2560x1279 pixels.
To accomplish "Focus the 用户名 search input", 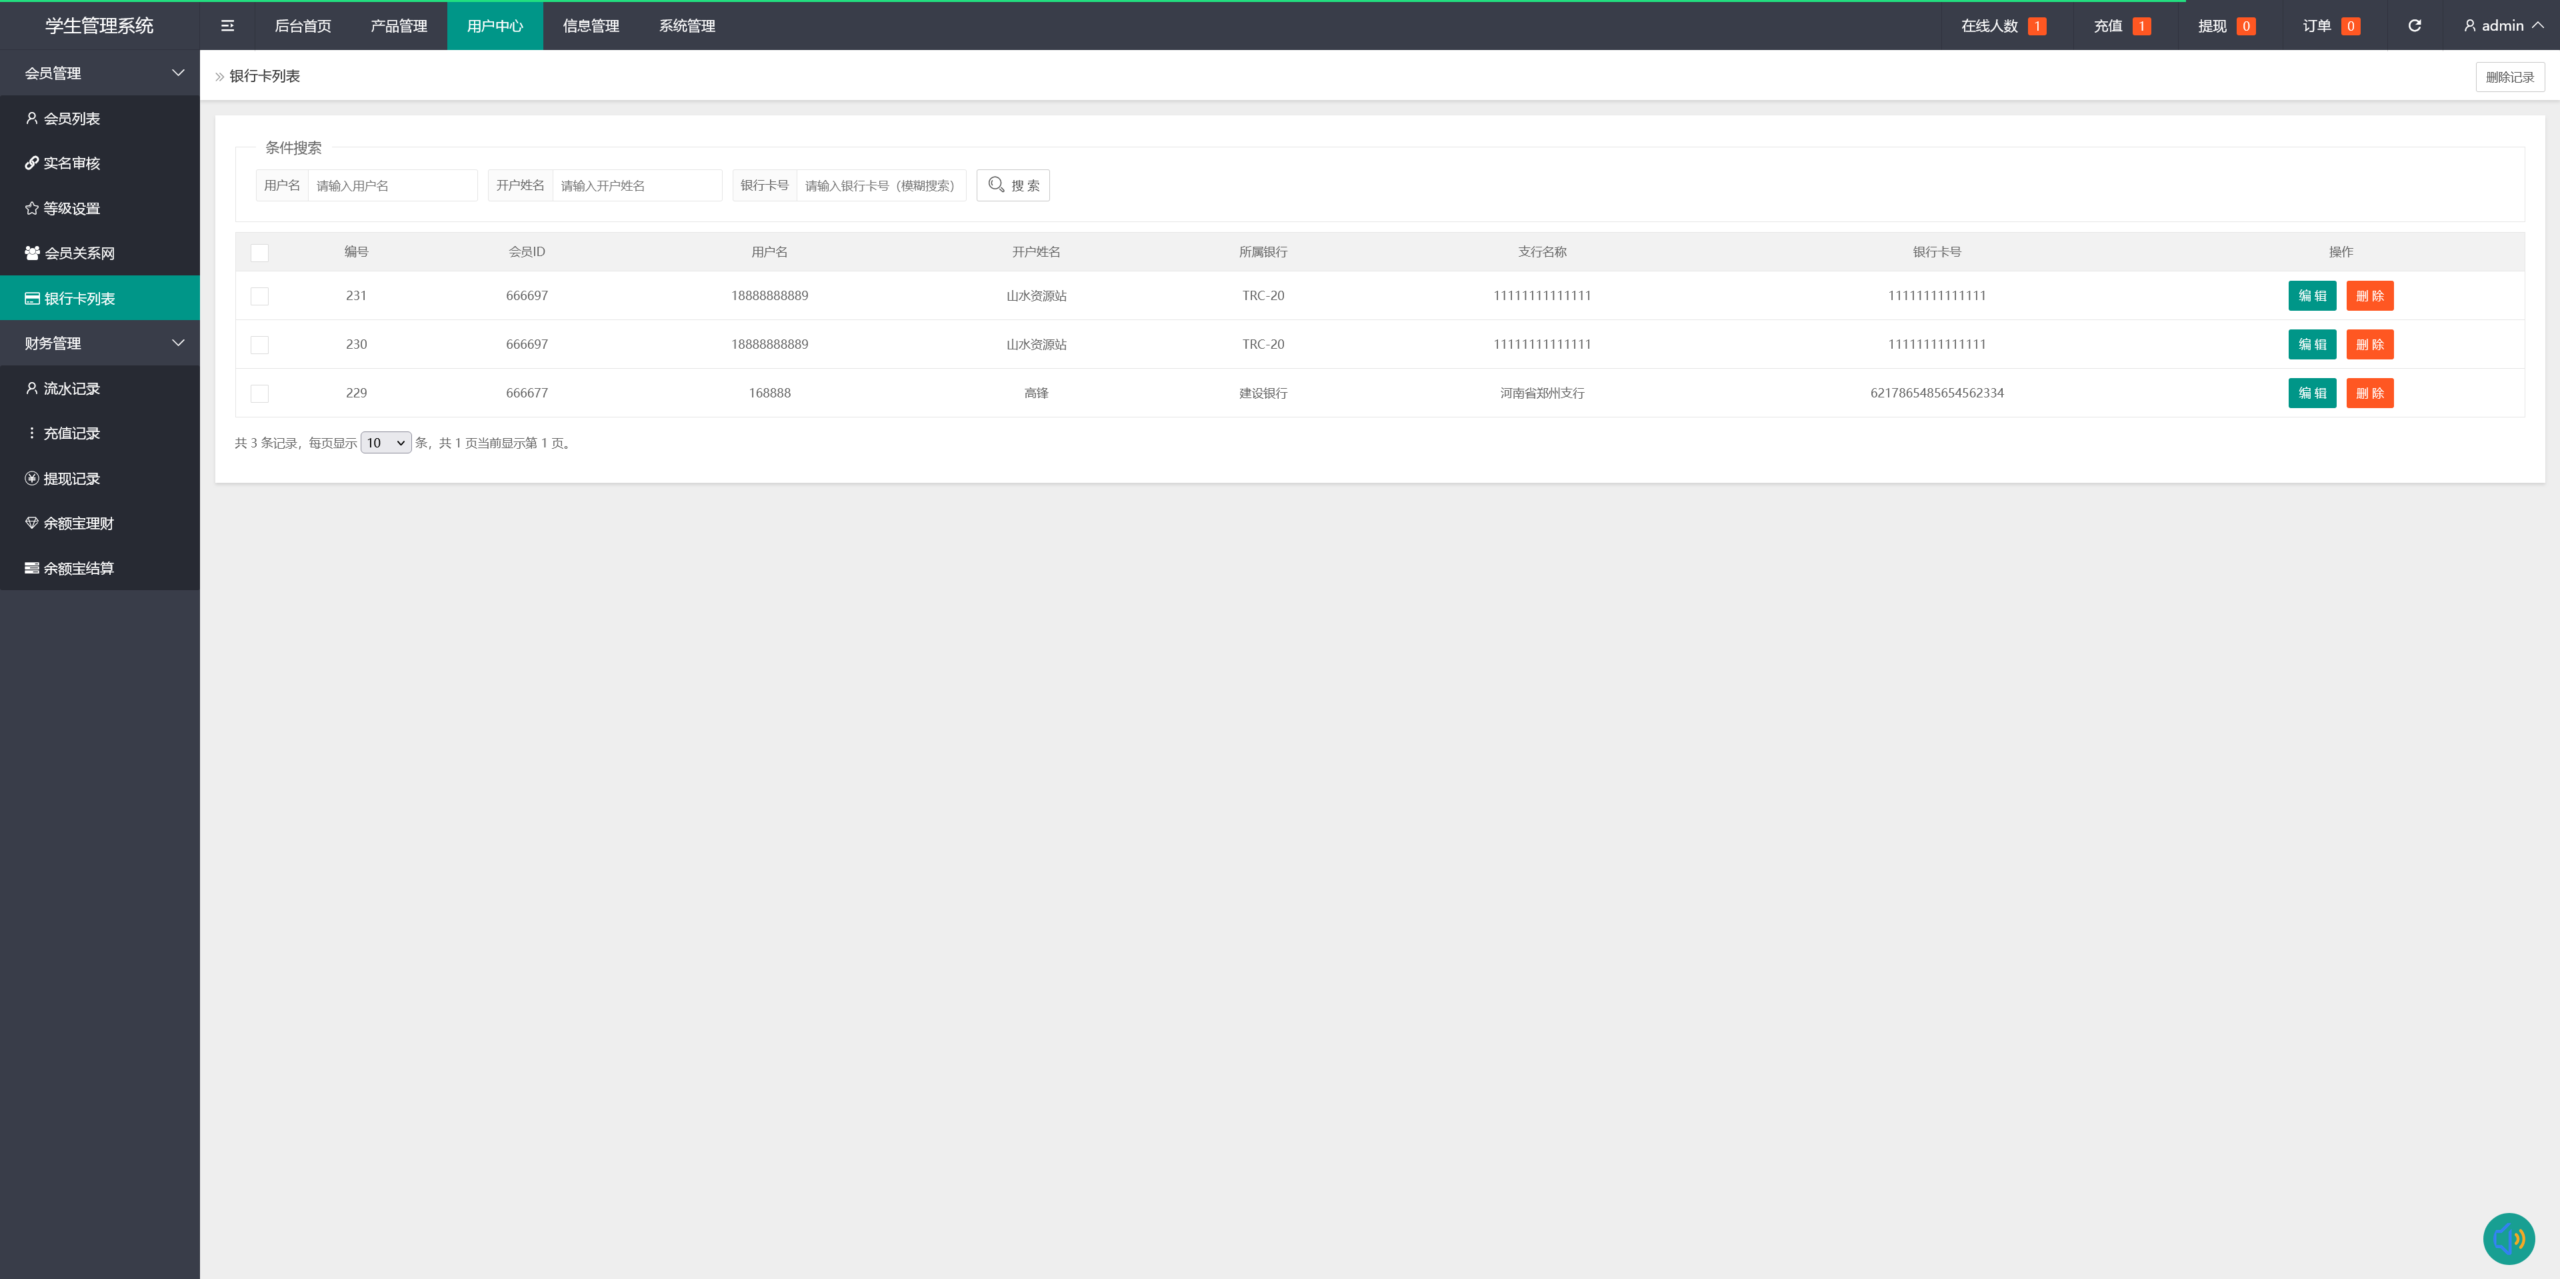I will coord(393,185).
